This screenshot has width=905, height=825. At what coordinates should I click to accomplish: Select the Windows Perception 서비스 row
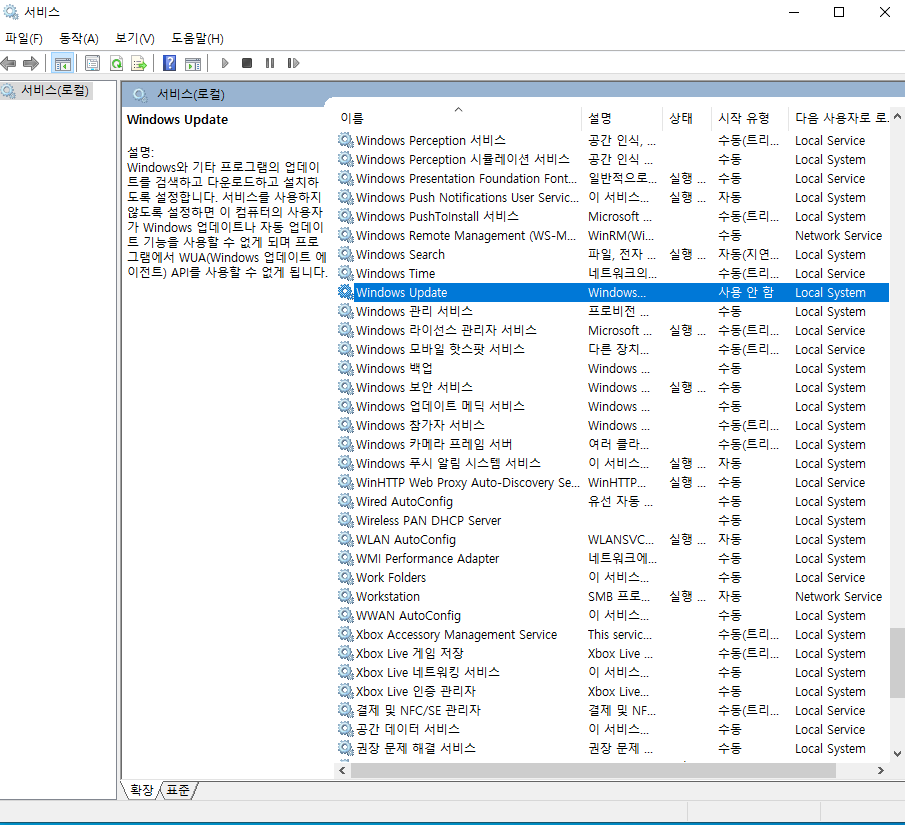tap(612, 140)
